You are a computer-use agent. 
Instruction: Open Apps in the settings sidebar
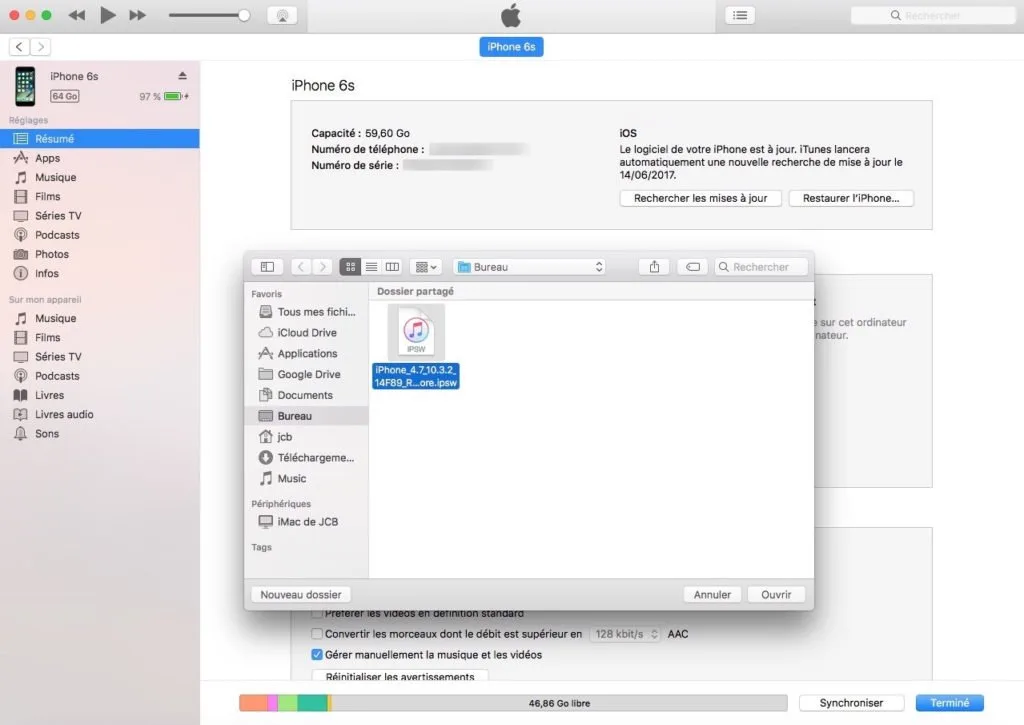click(x=99, y=158)
